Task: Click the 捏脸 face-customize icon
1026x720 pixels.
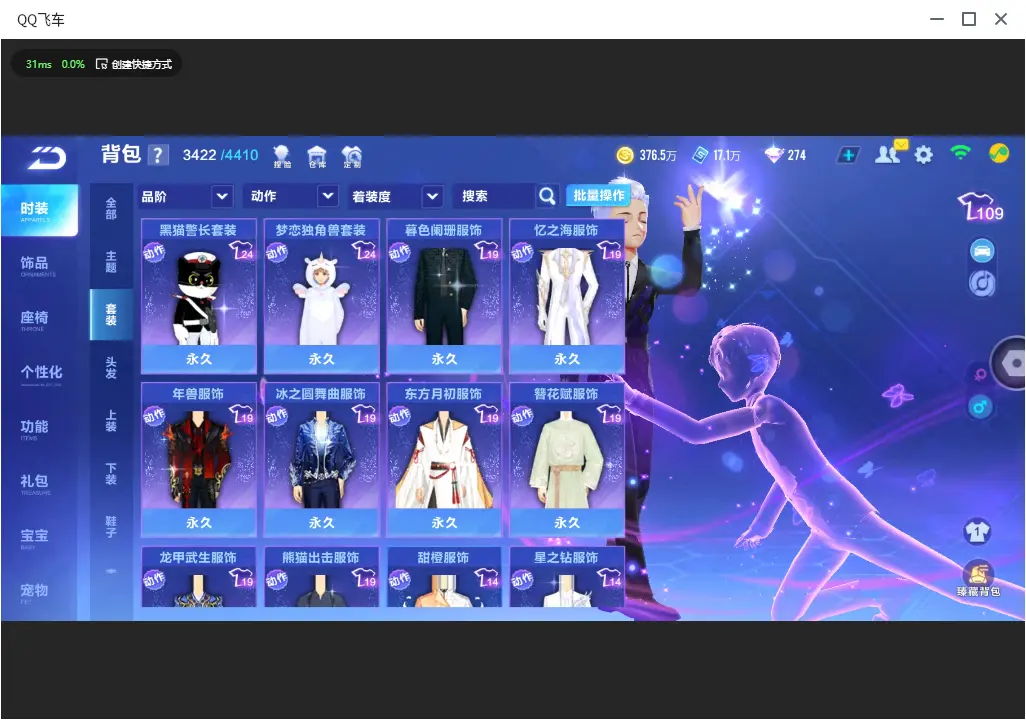Action: 282,156
